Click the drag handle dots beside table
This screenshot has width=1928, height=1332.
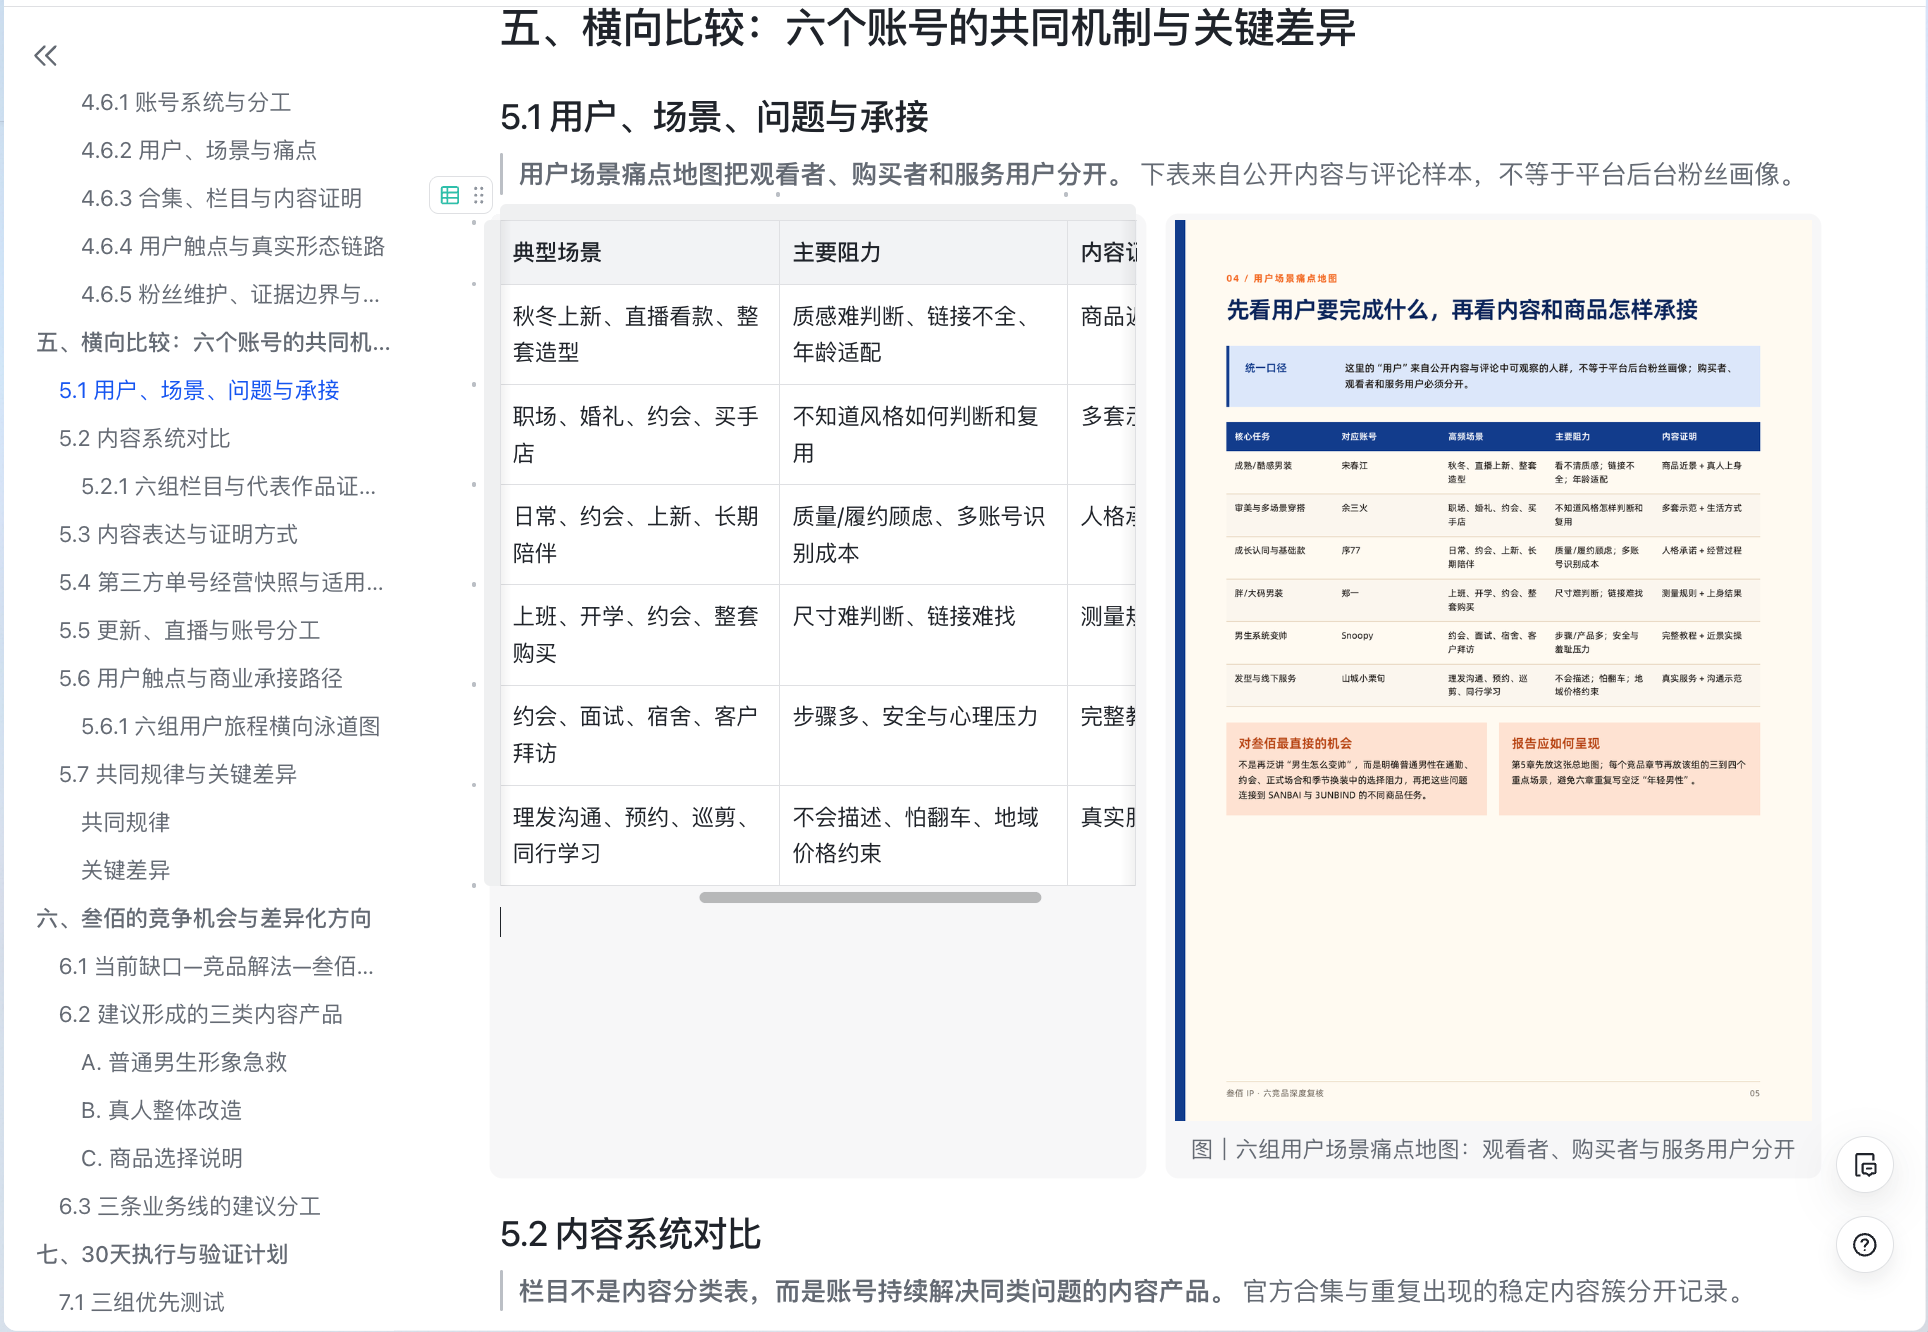coord(478,195)
